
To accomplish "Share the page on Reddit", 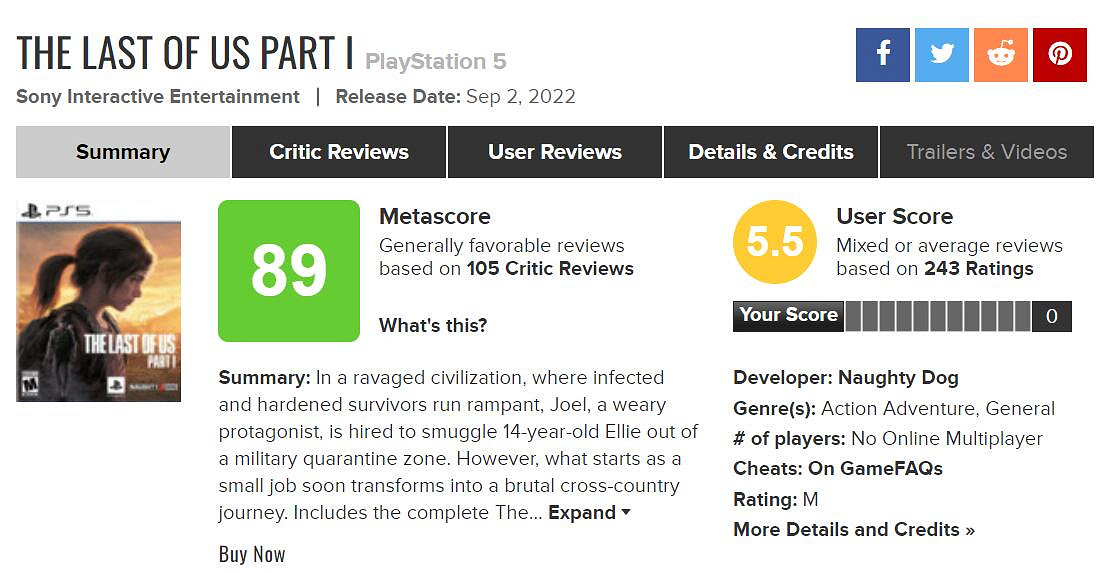I will tap(1000, 55).
